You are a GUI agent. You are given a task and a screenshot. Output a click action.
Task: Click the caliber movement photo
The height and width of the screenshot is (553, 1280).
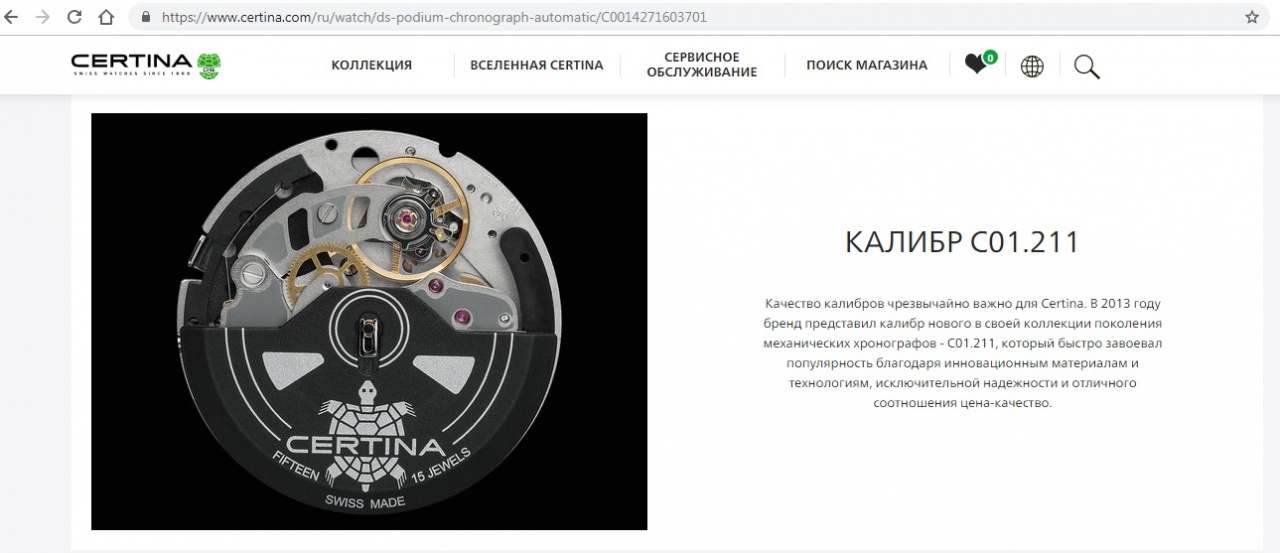369,321
